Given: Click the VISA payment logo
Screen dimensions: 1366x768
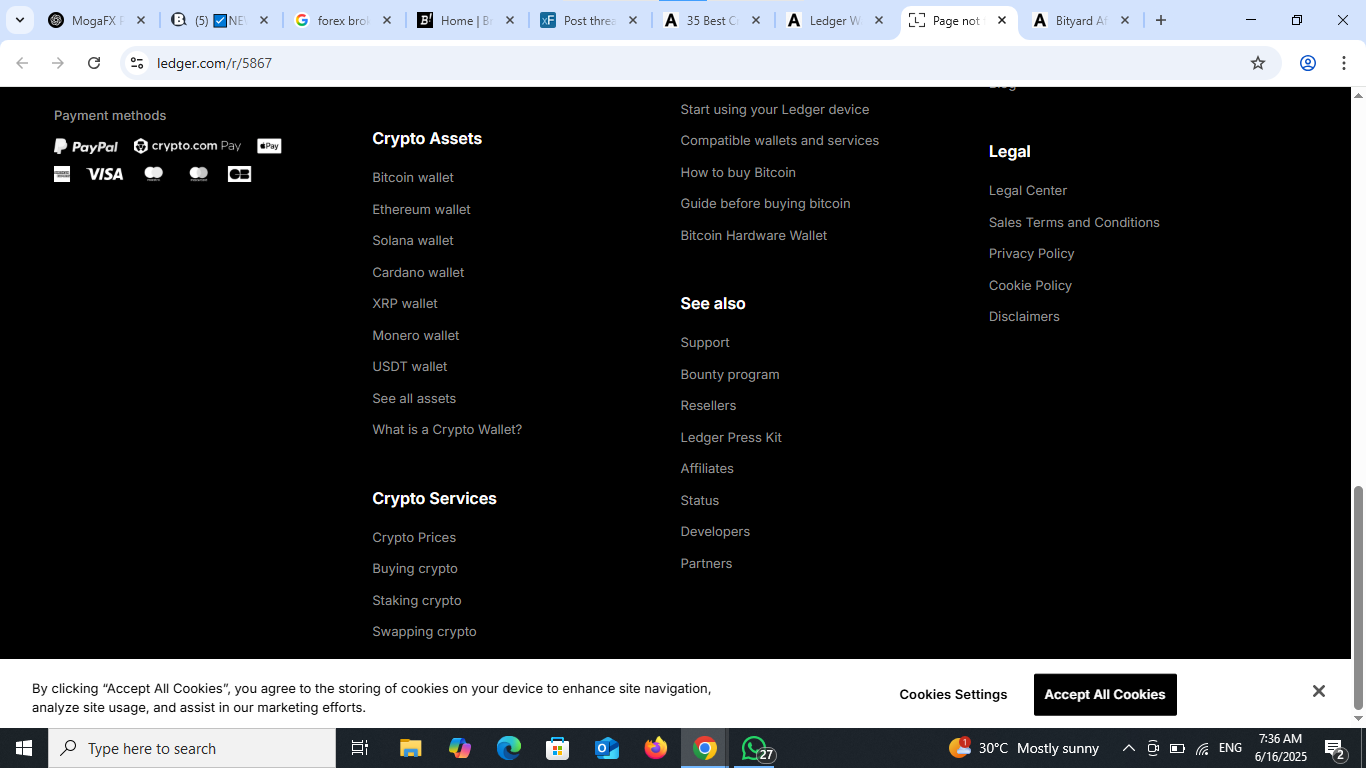Looking at the screenshot, I should (x=105, y=174).
